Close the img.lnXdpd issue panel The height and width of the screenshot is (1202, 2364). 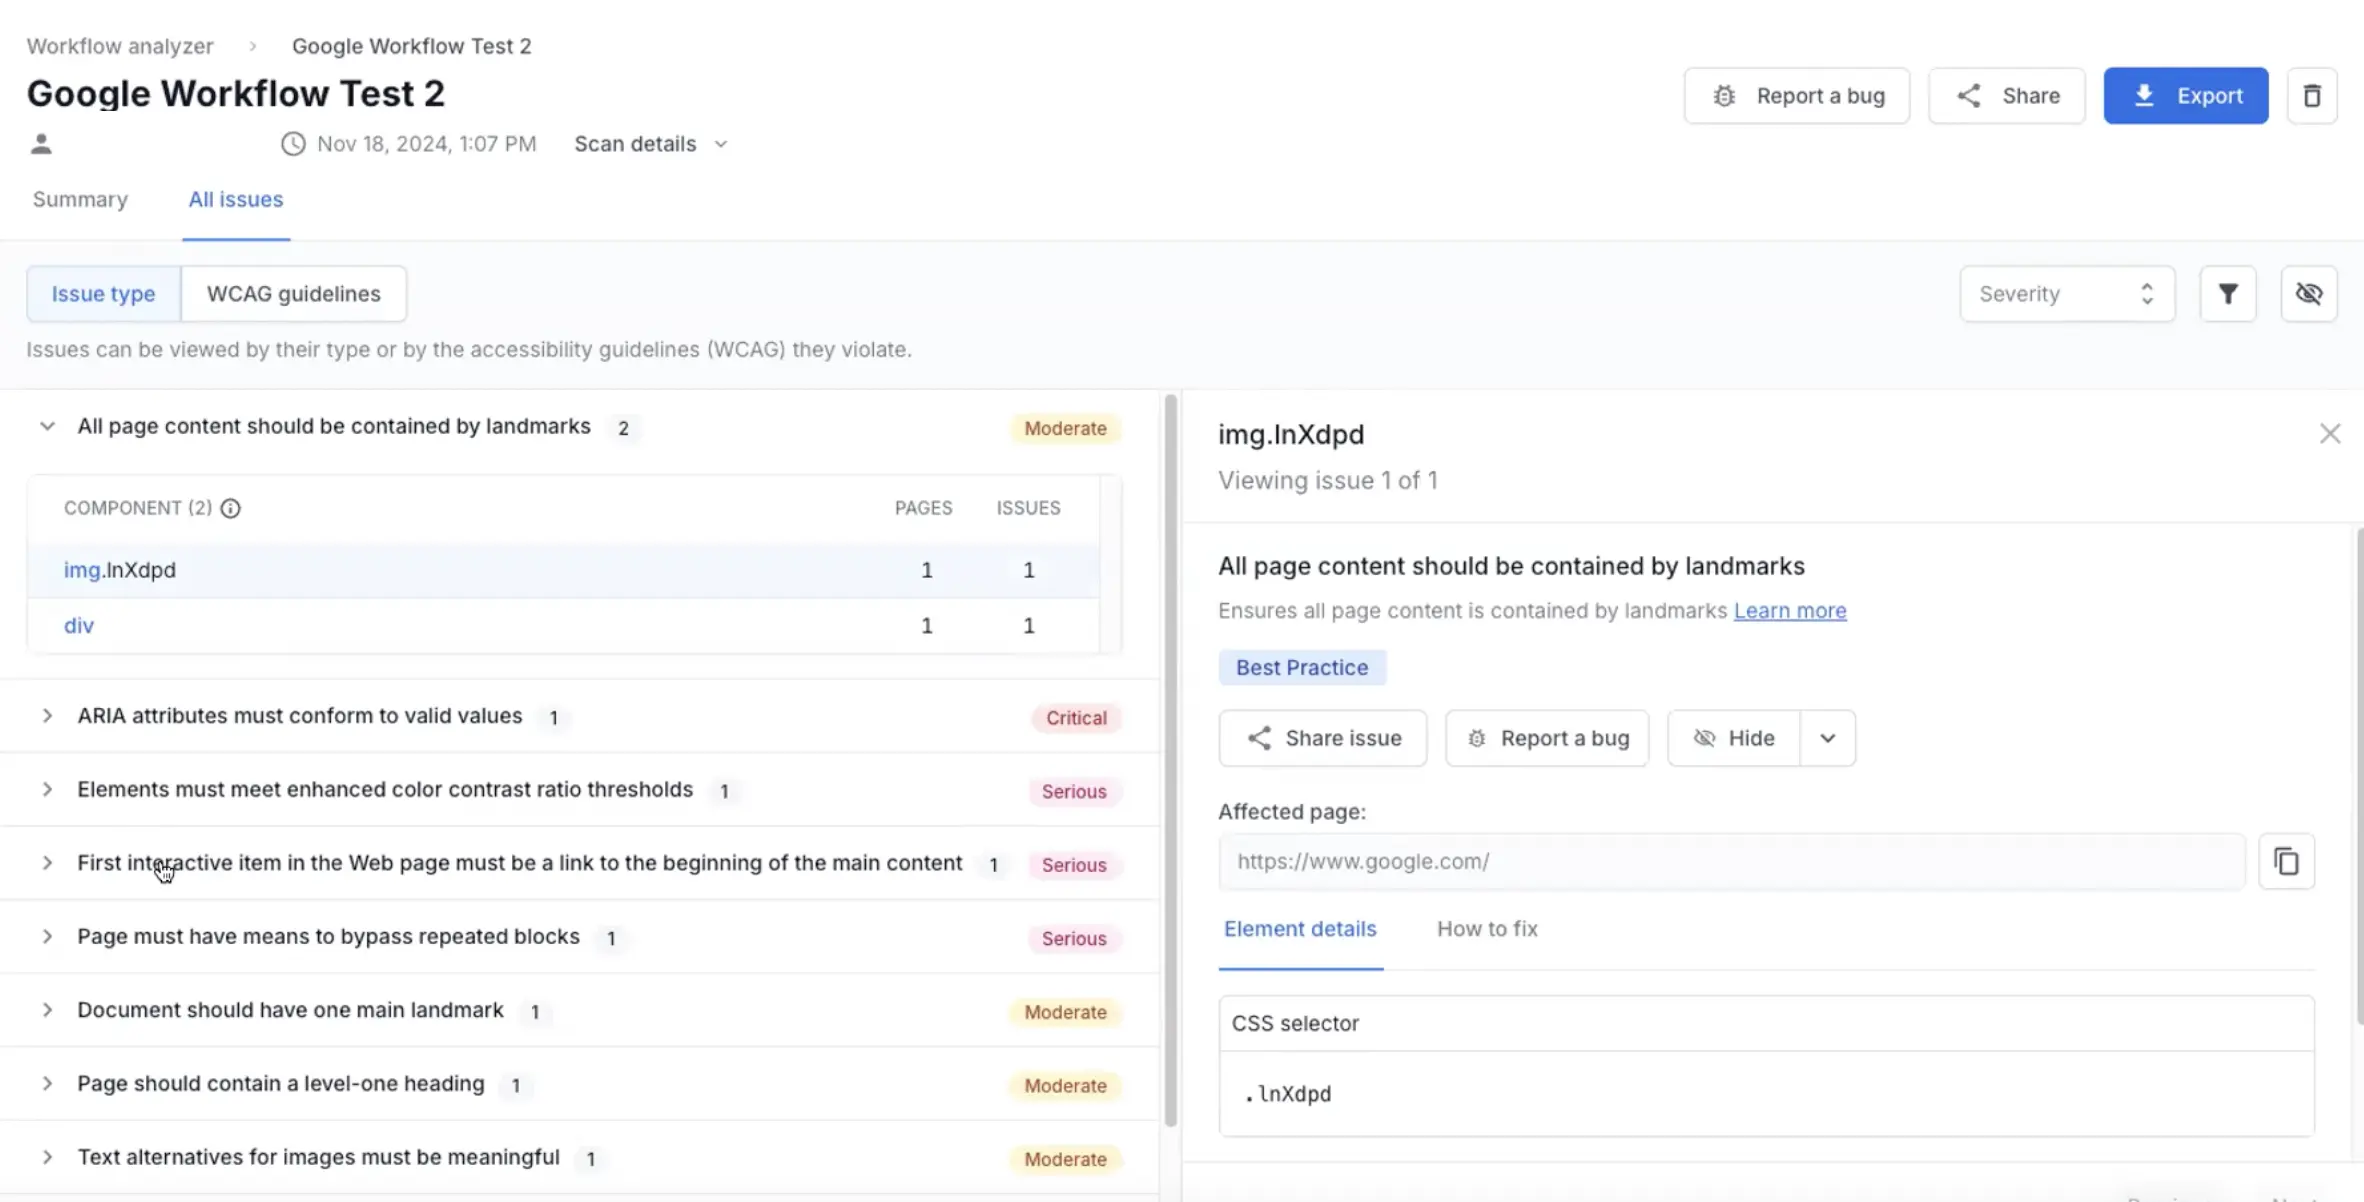[2329, 434]
